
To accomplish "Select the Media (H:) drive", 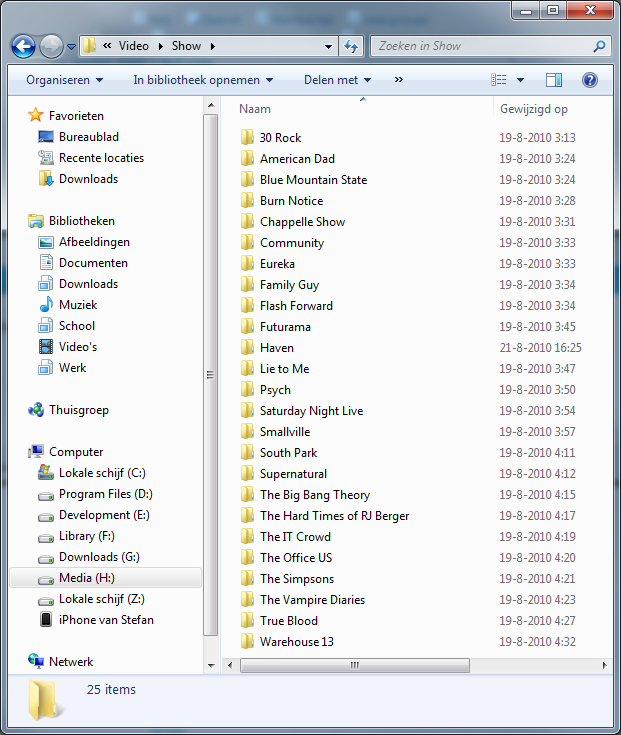I will [x=105, y=578].
